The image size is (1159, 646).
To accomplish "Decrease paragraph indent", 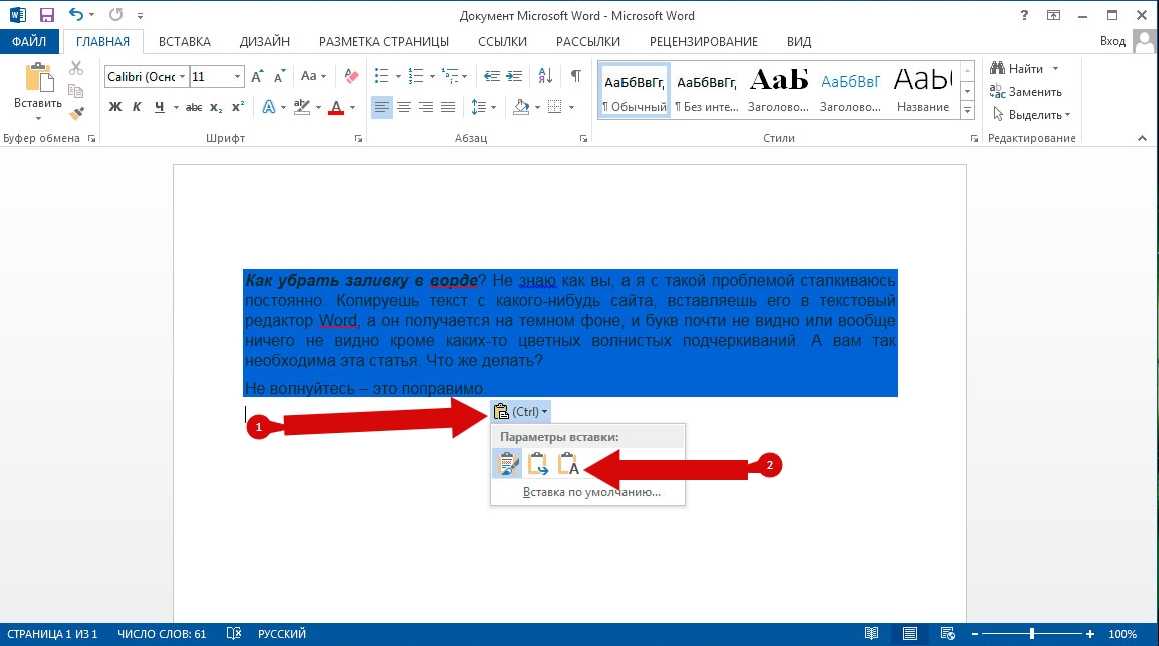I will pyautogui.click(x=492, y=75).
